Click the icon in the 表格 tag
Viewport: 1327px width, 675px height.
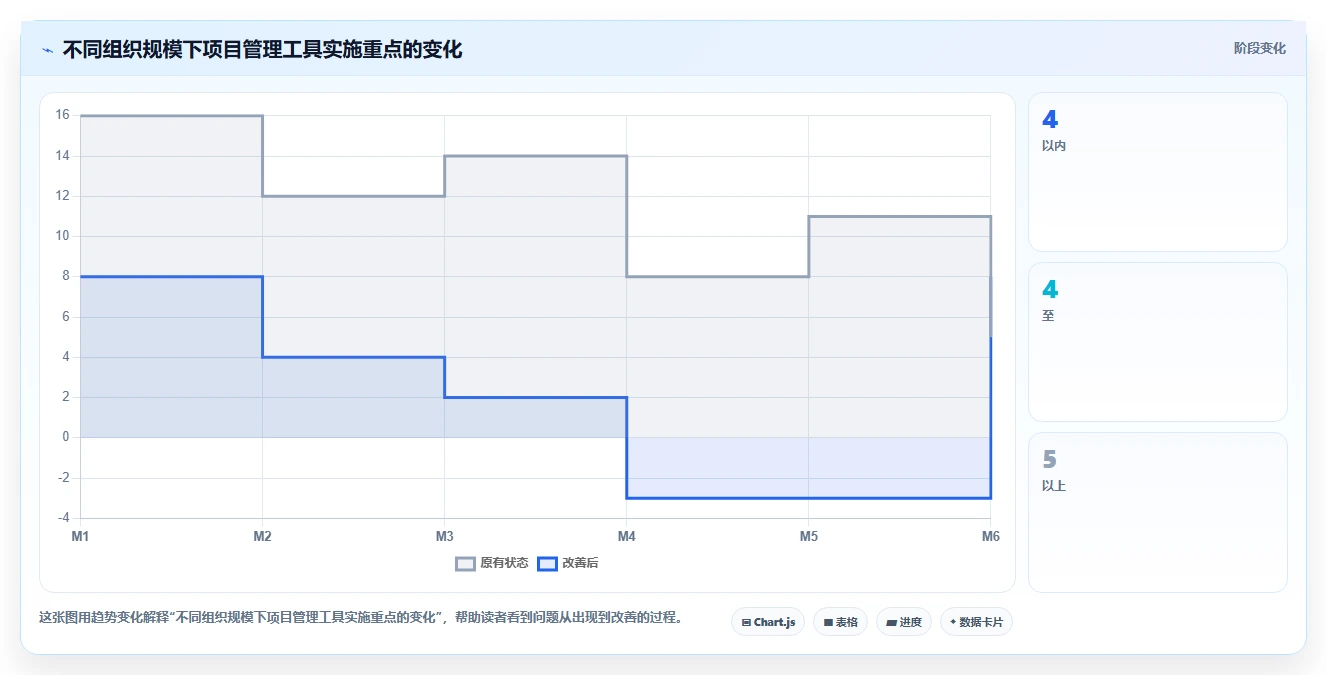[828, 622]
